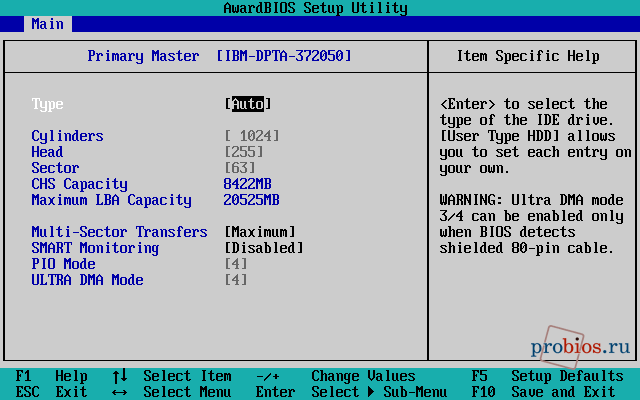
Task: Select the Multi-Sector Transfers label
Action: 119,232
